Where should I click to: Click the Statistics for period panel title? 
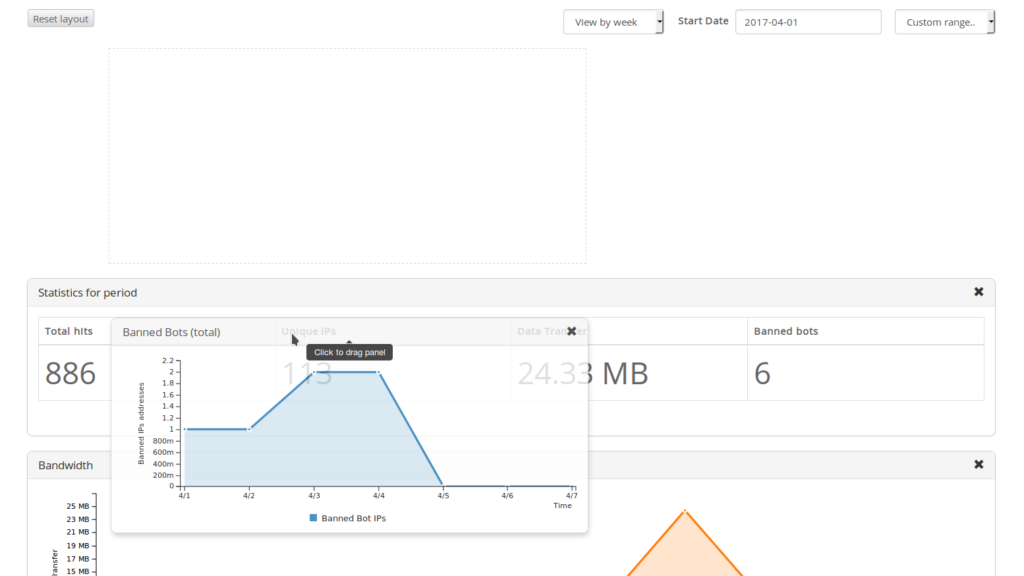[x=88, y=293]
